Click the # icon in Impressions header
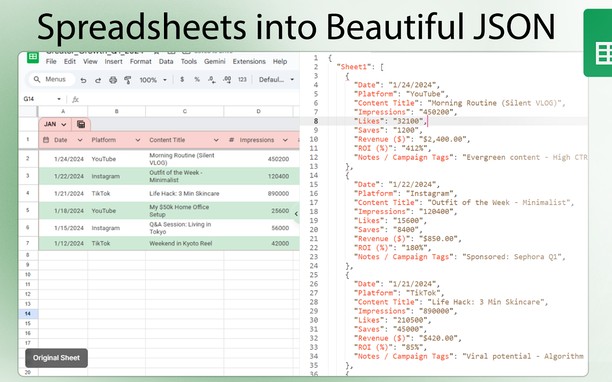612x382 pixels. tap(231, 140)
